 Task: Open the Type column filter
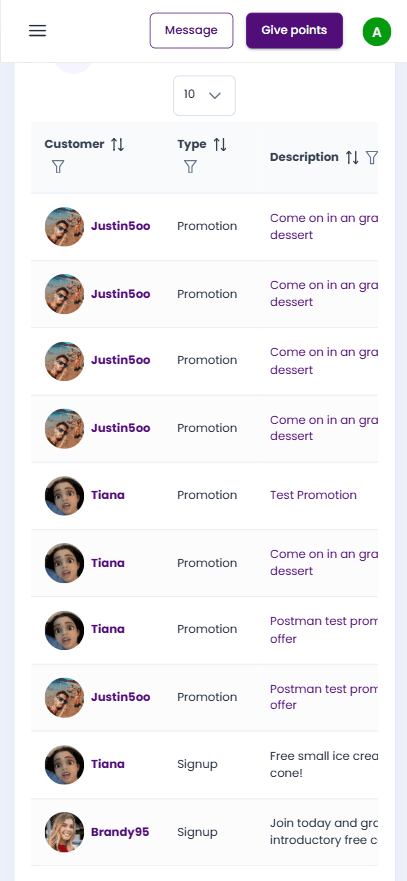tap(191, 166)
